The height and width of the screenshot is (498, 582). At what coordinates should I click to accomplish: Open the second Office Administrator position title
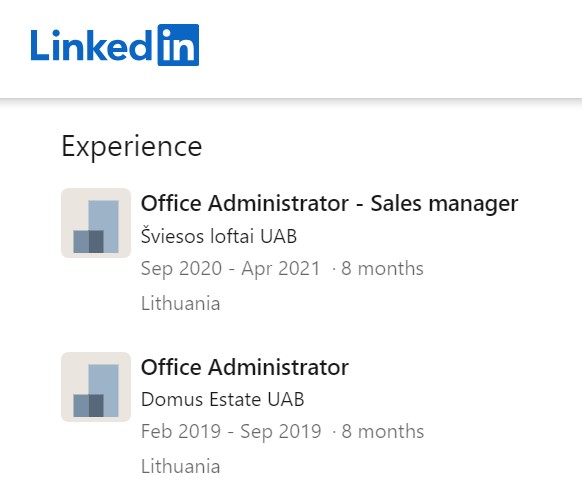[x=245, y=367]
